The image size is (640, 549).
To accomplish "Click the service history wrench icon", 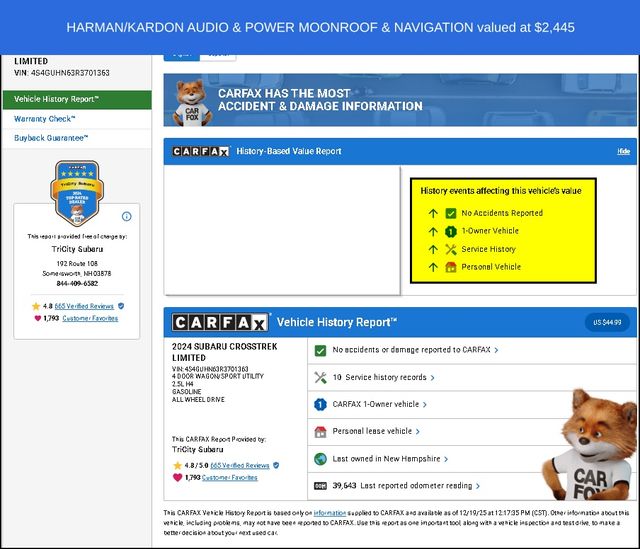I will (320, 378).
